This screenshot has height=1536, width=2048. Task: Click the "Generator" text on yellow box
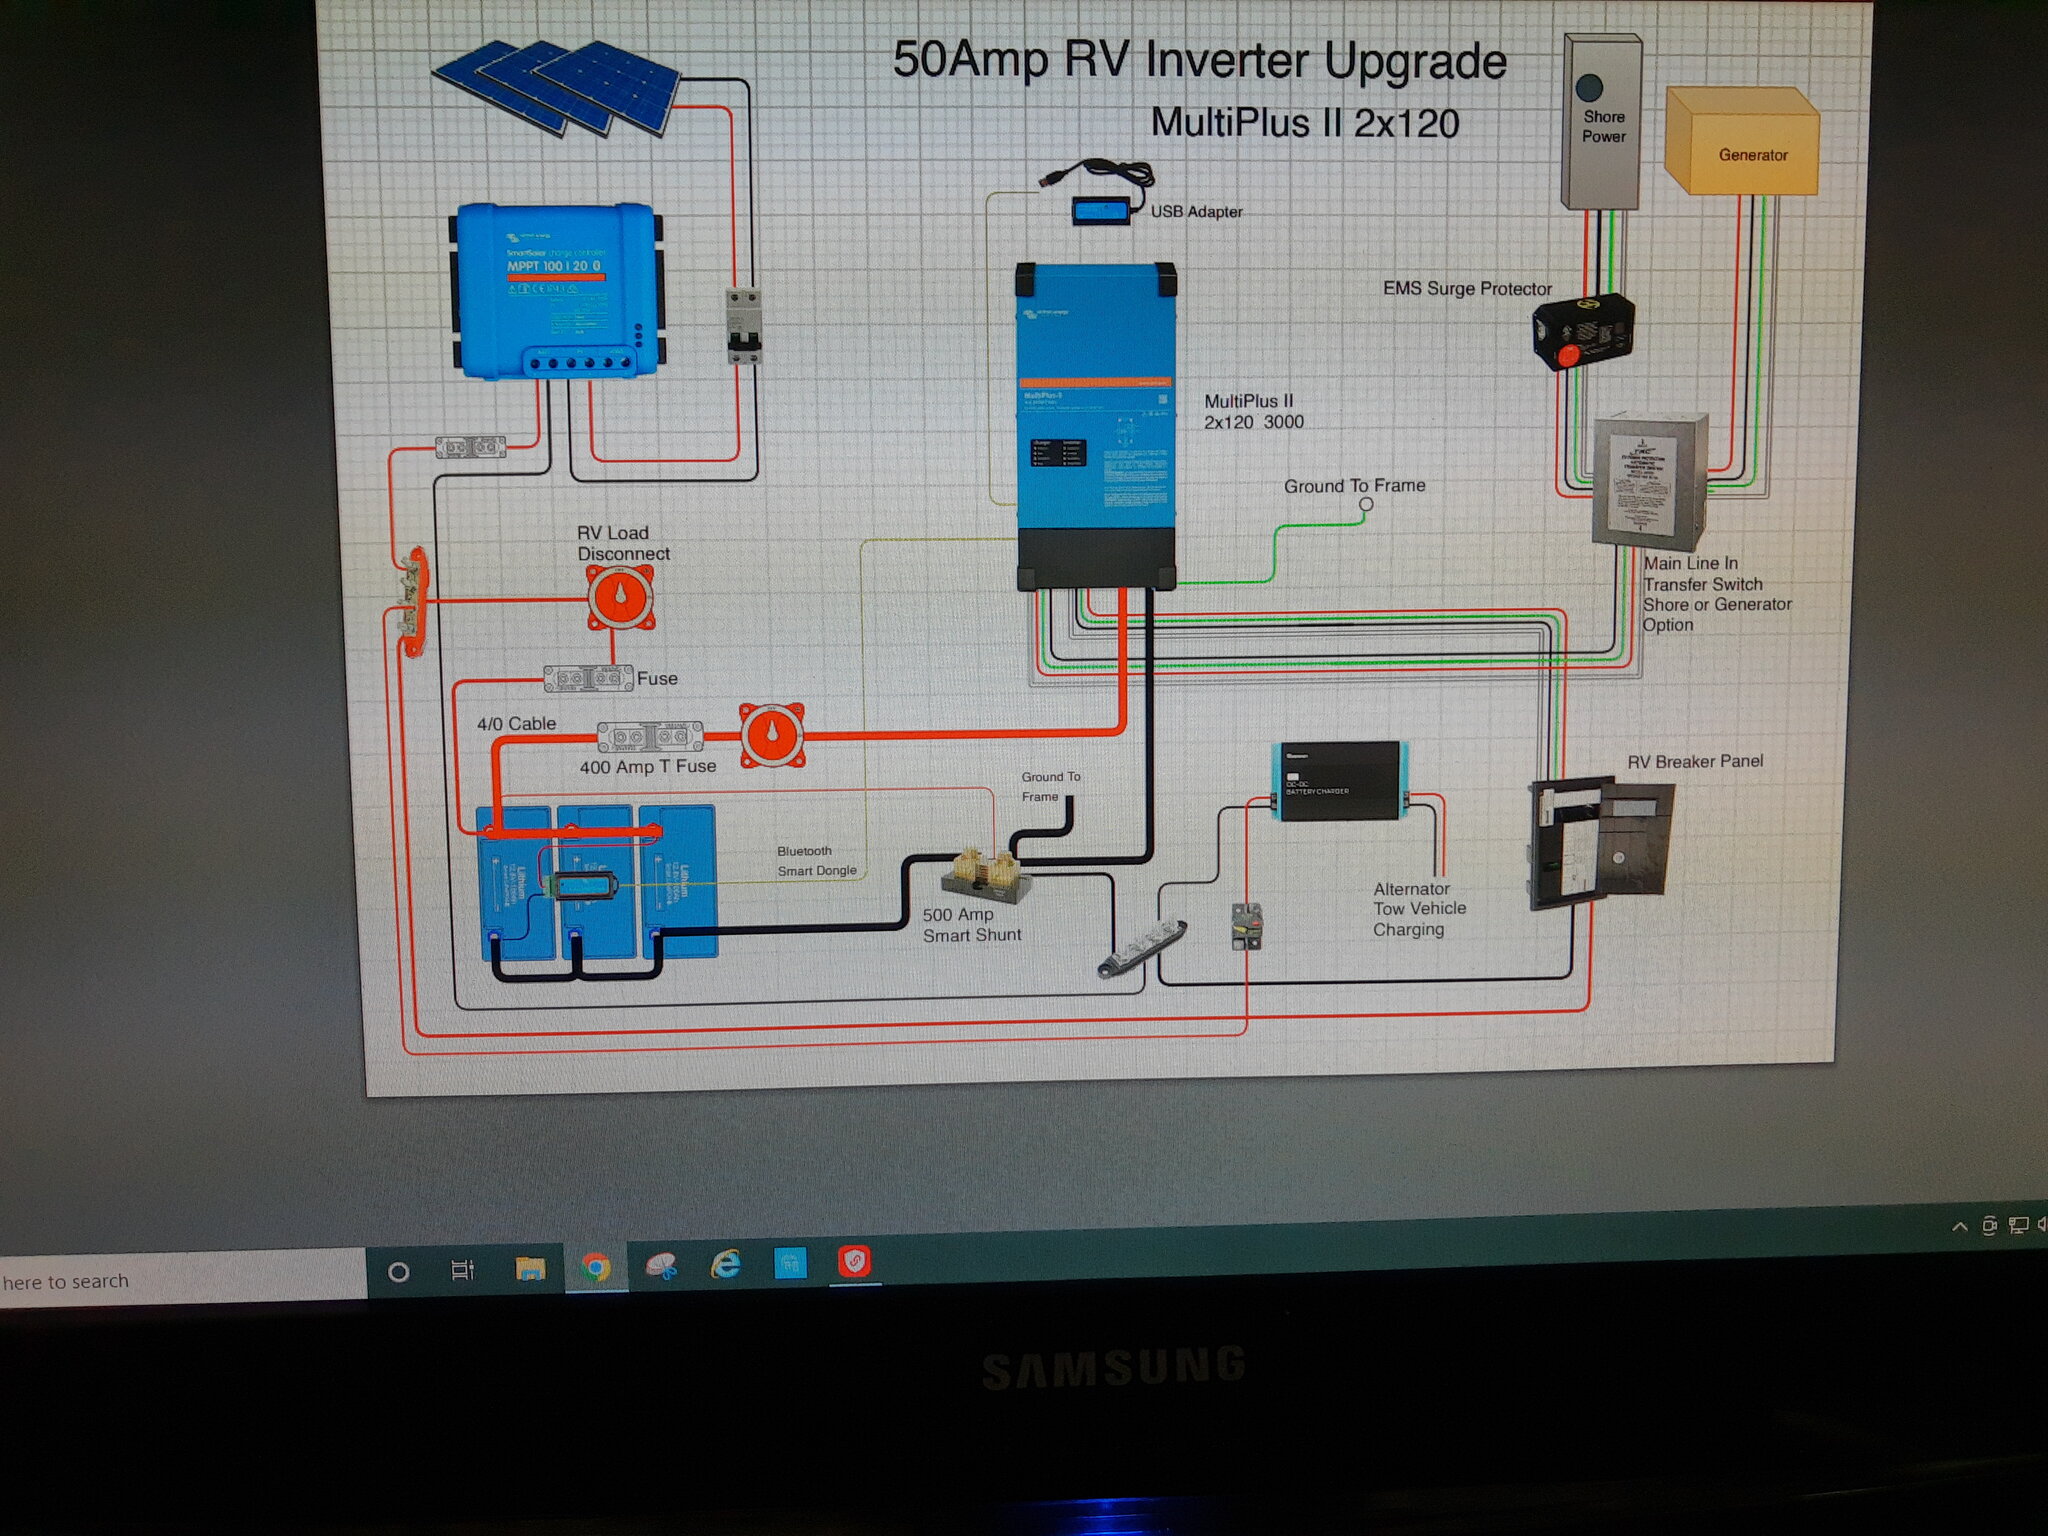coord(1753,155)
